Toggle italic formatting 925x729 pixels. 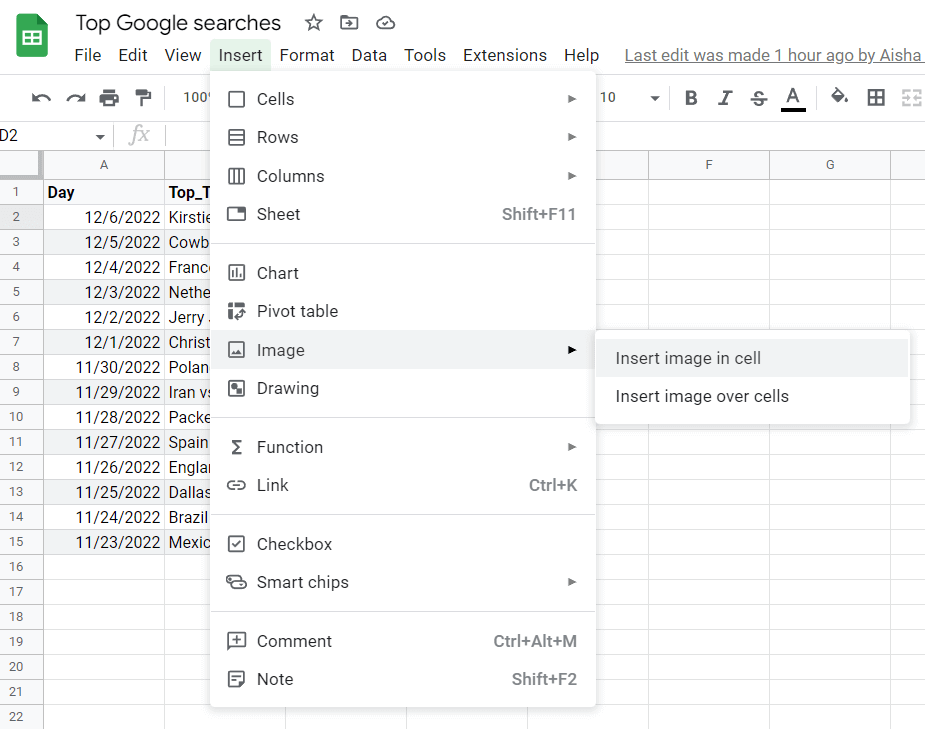click(x=724, y=97)
